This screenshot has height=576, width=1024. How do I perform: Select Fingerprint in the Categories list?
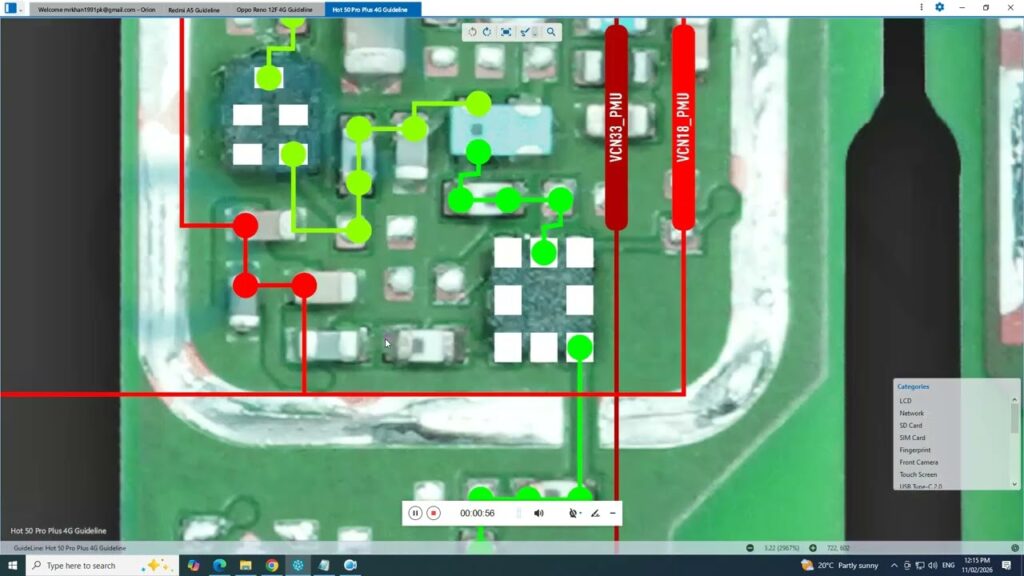pos(914,450)
